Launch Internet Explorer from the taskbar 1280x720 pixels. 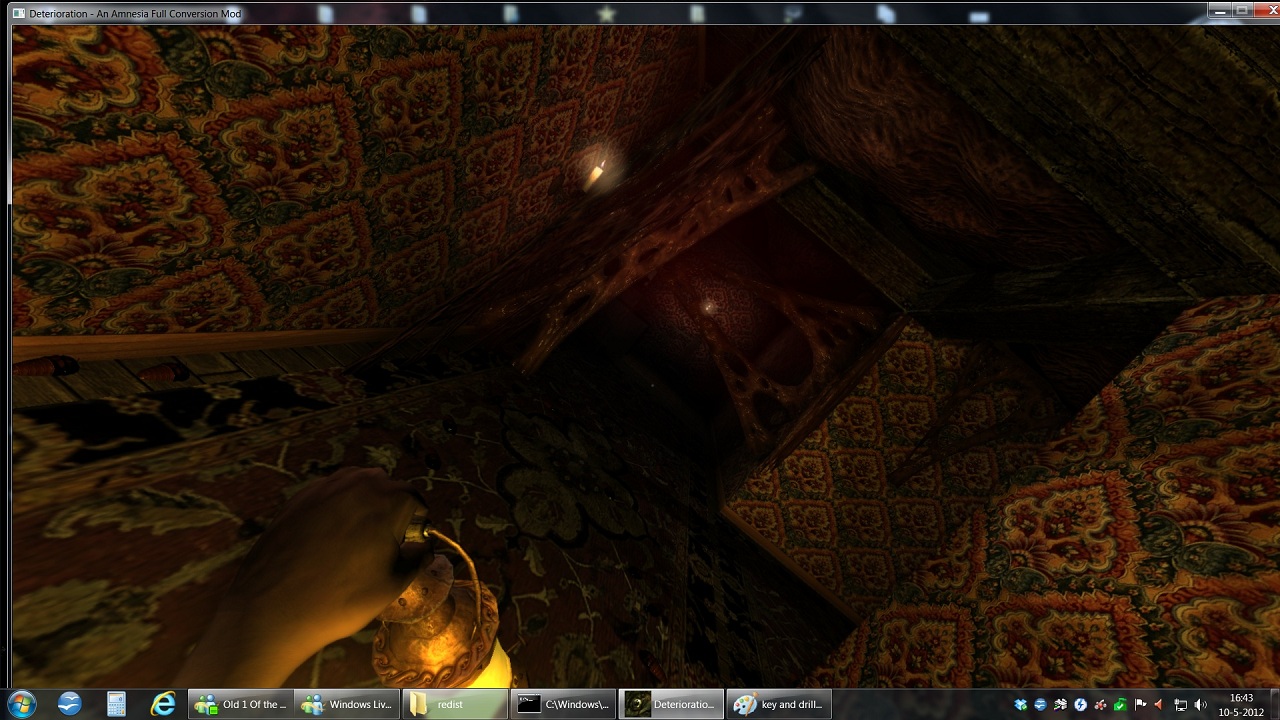click(x=162, y=704)
